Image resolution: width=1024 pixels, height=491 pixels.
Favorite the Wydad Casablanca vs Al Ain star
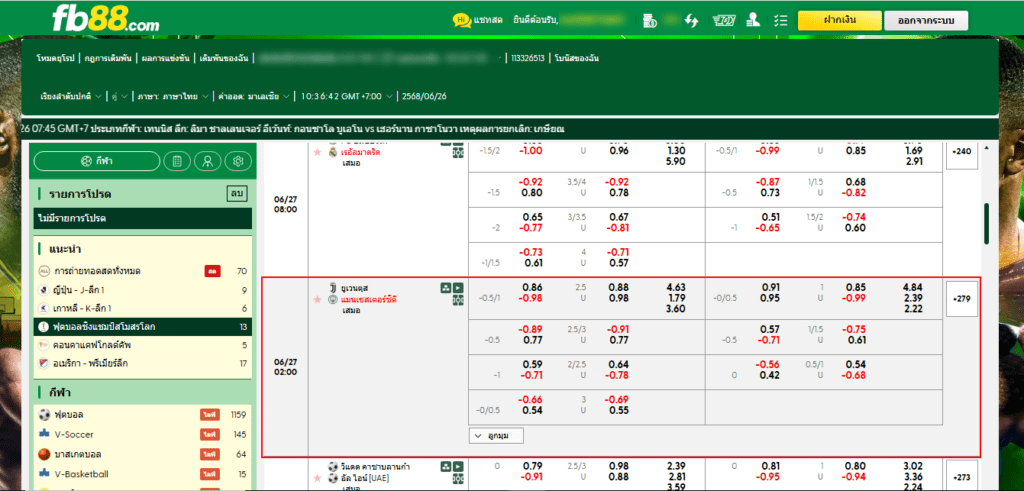pos(318,478)
